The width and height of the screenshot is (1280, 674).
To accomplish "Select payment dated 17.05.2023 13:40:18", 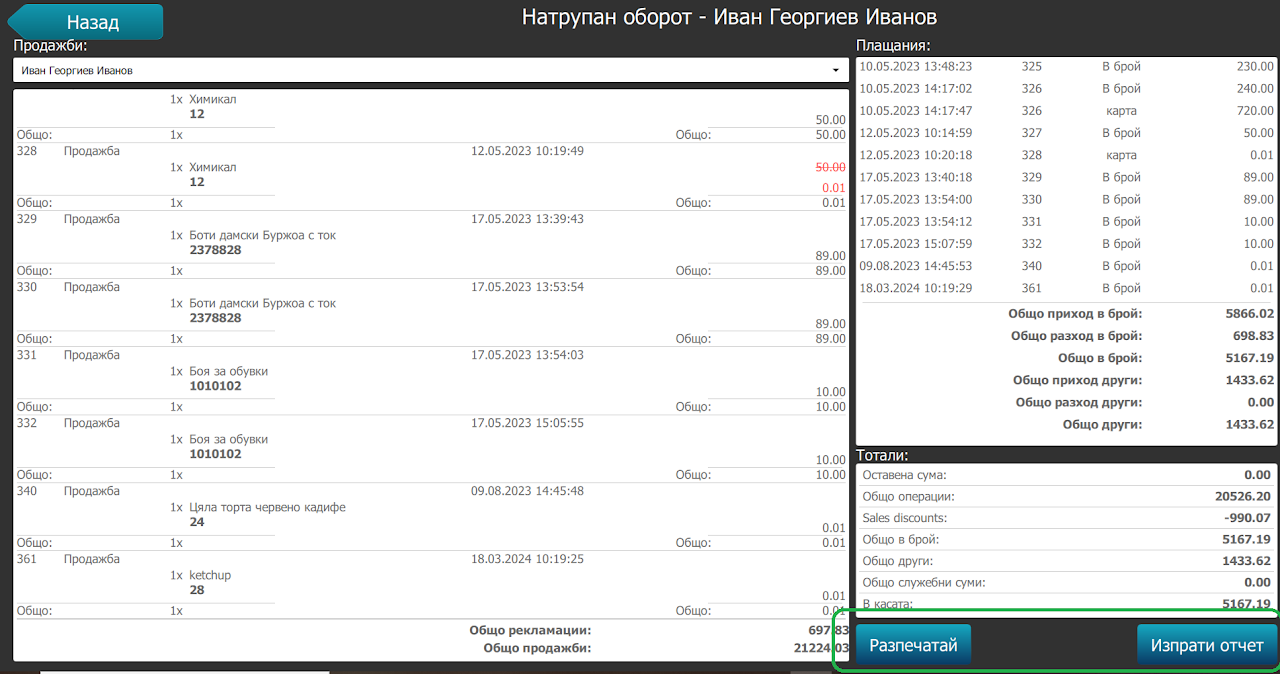I will 1067,177.
